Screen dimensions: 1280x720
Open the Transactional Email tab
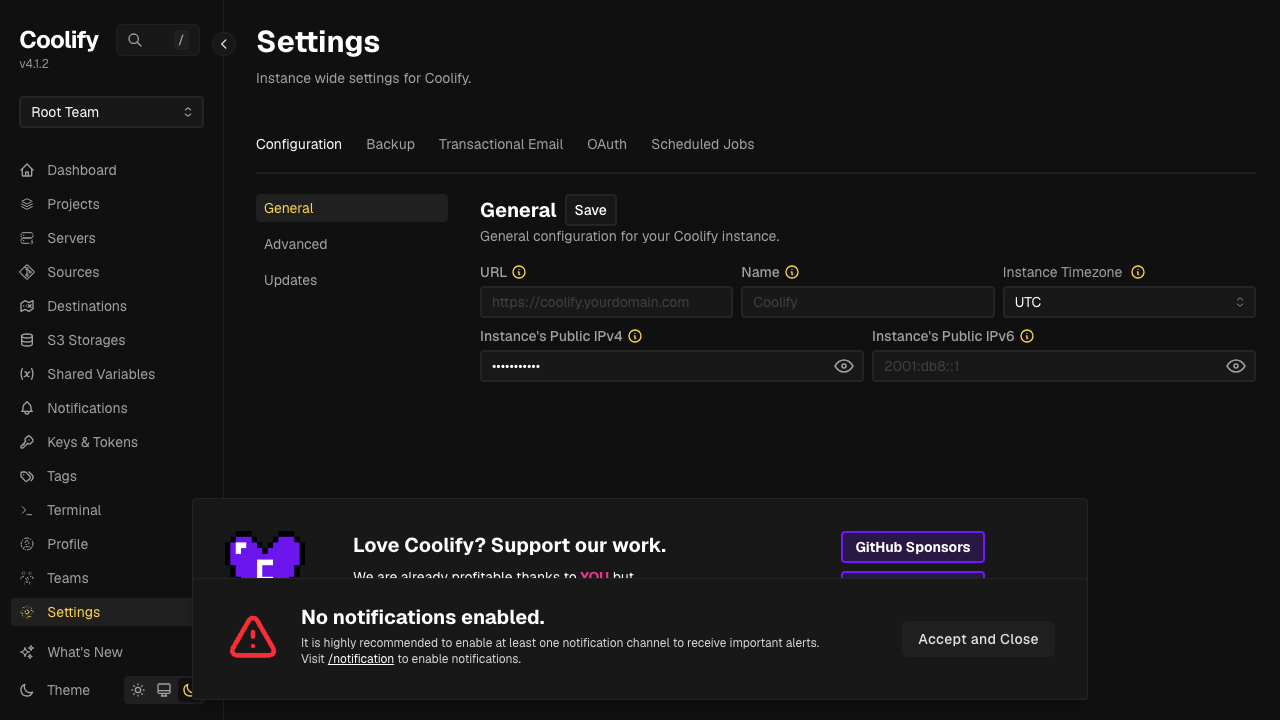point(501,144)
